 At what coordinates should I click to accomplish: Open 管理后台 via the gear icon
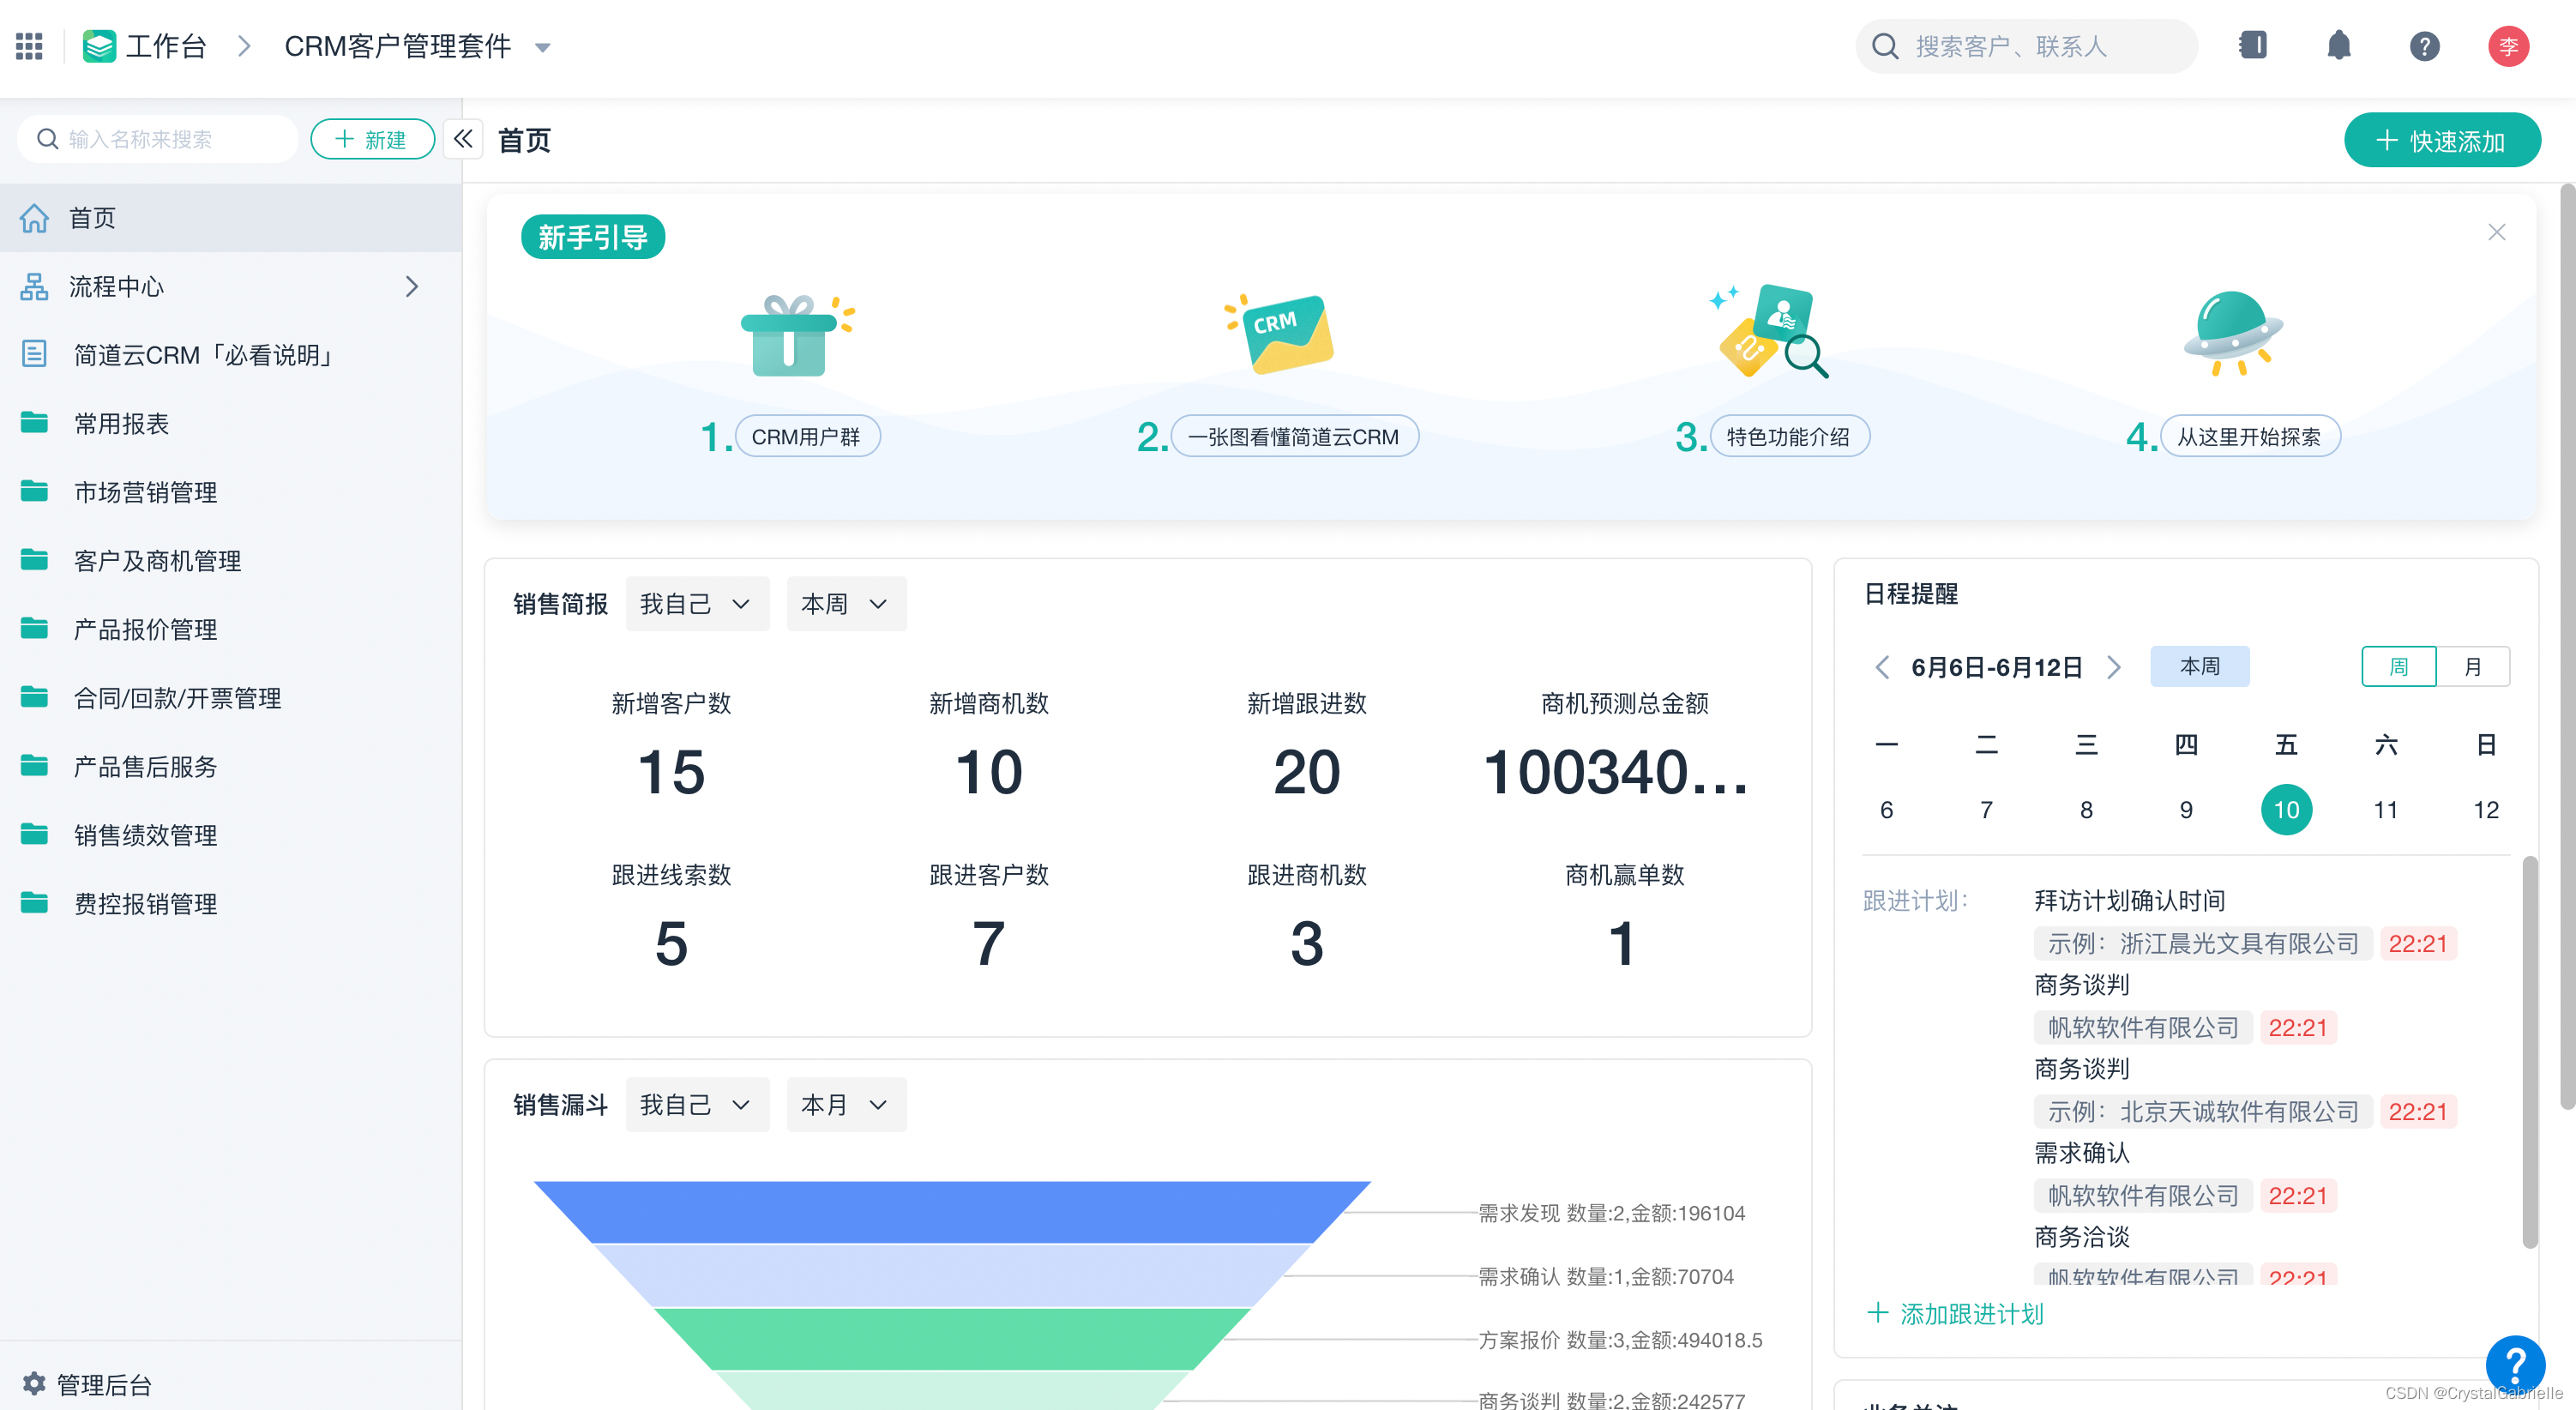pos(100,1385)
